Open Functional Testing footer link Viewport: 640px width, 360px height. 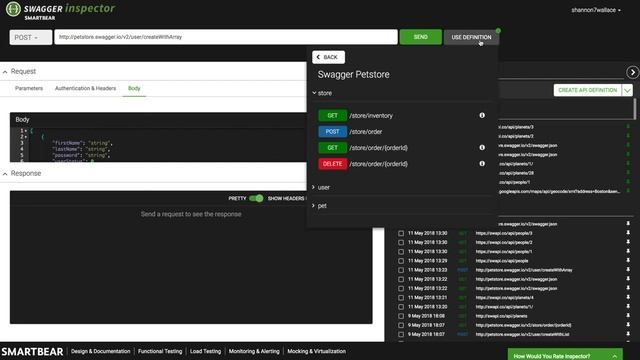pyautogui.click(x=160, y=351)
